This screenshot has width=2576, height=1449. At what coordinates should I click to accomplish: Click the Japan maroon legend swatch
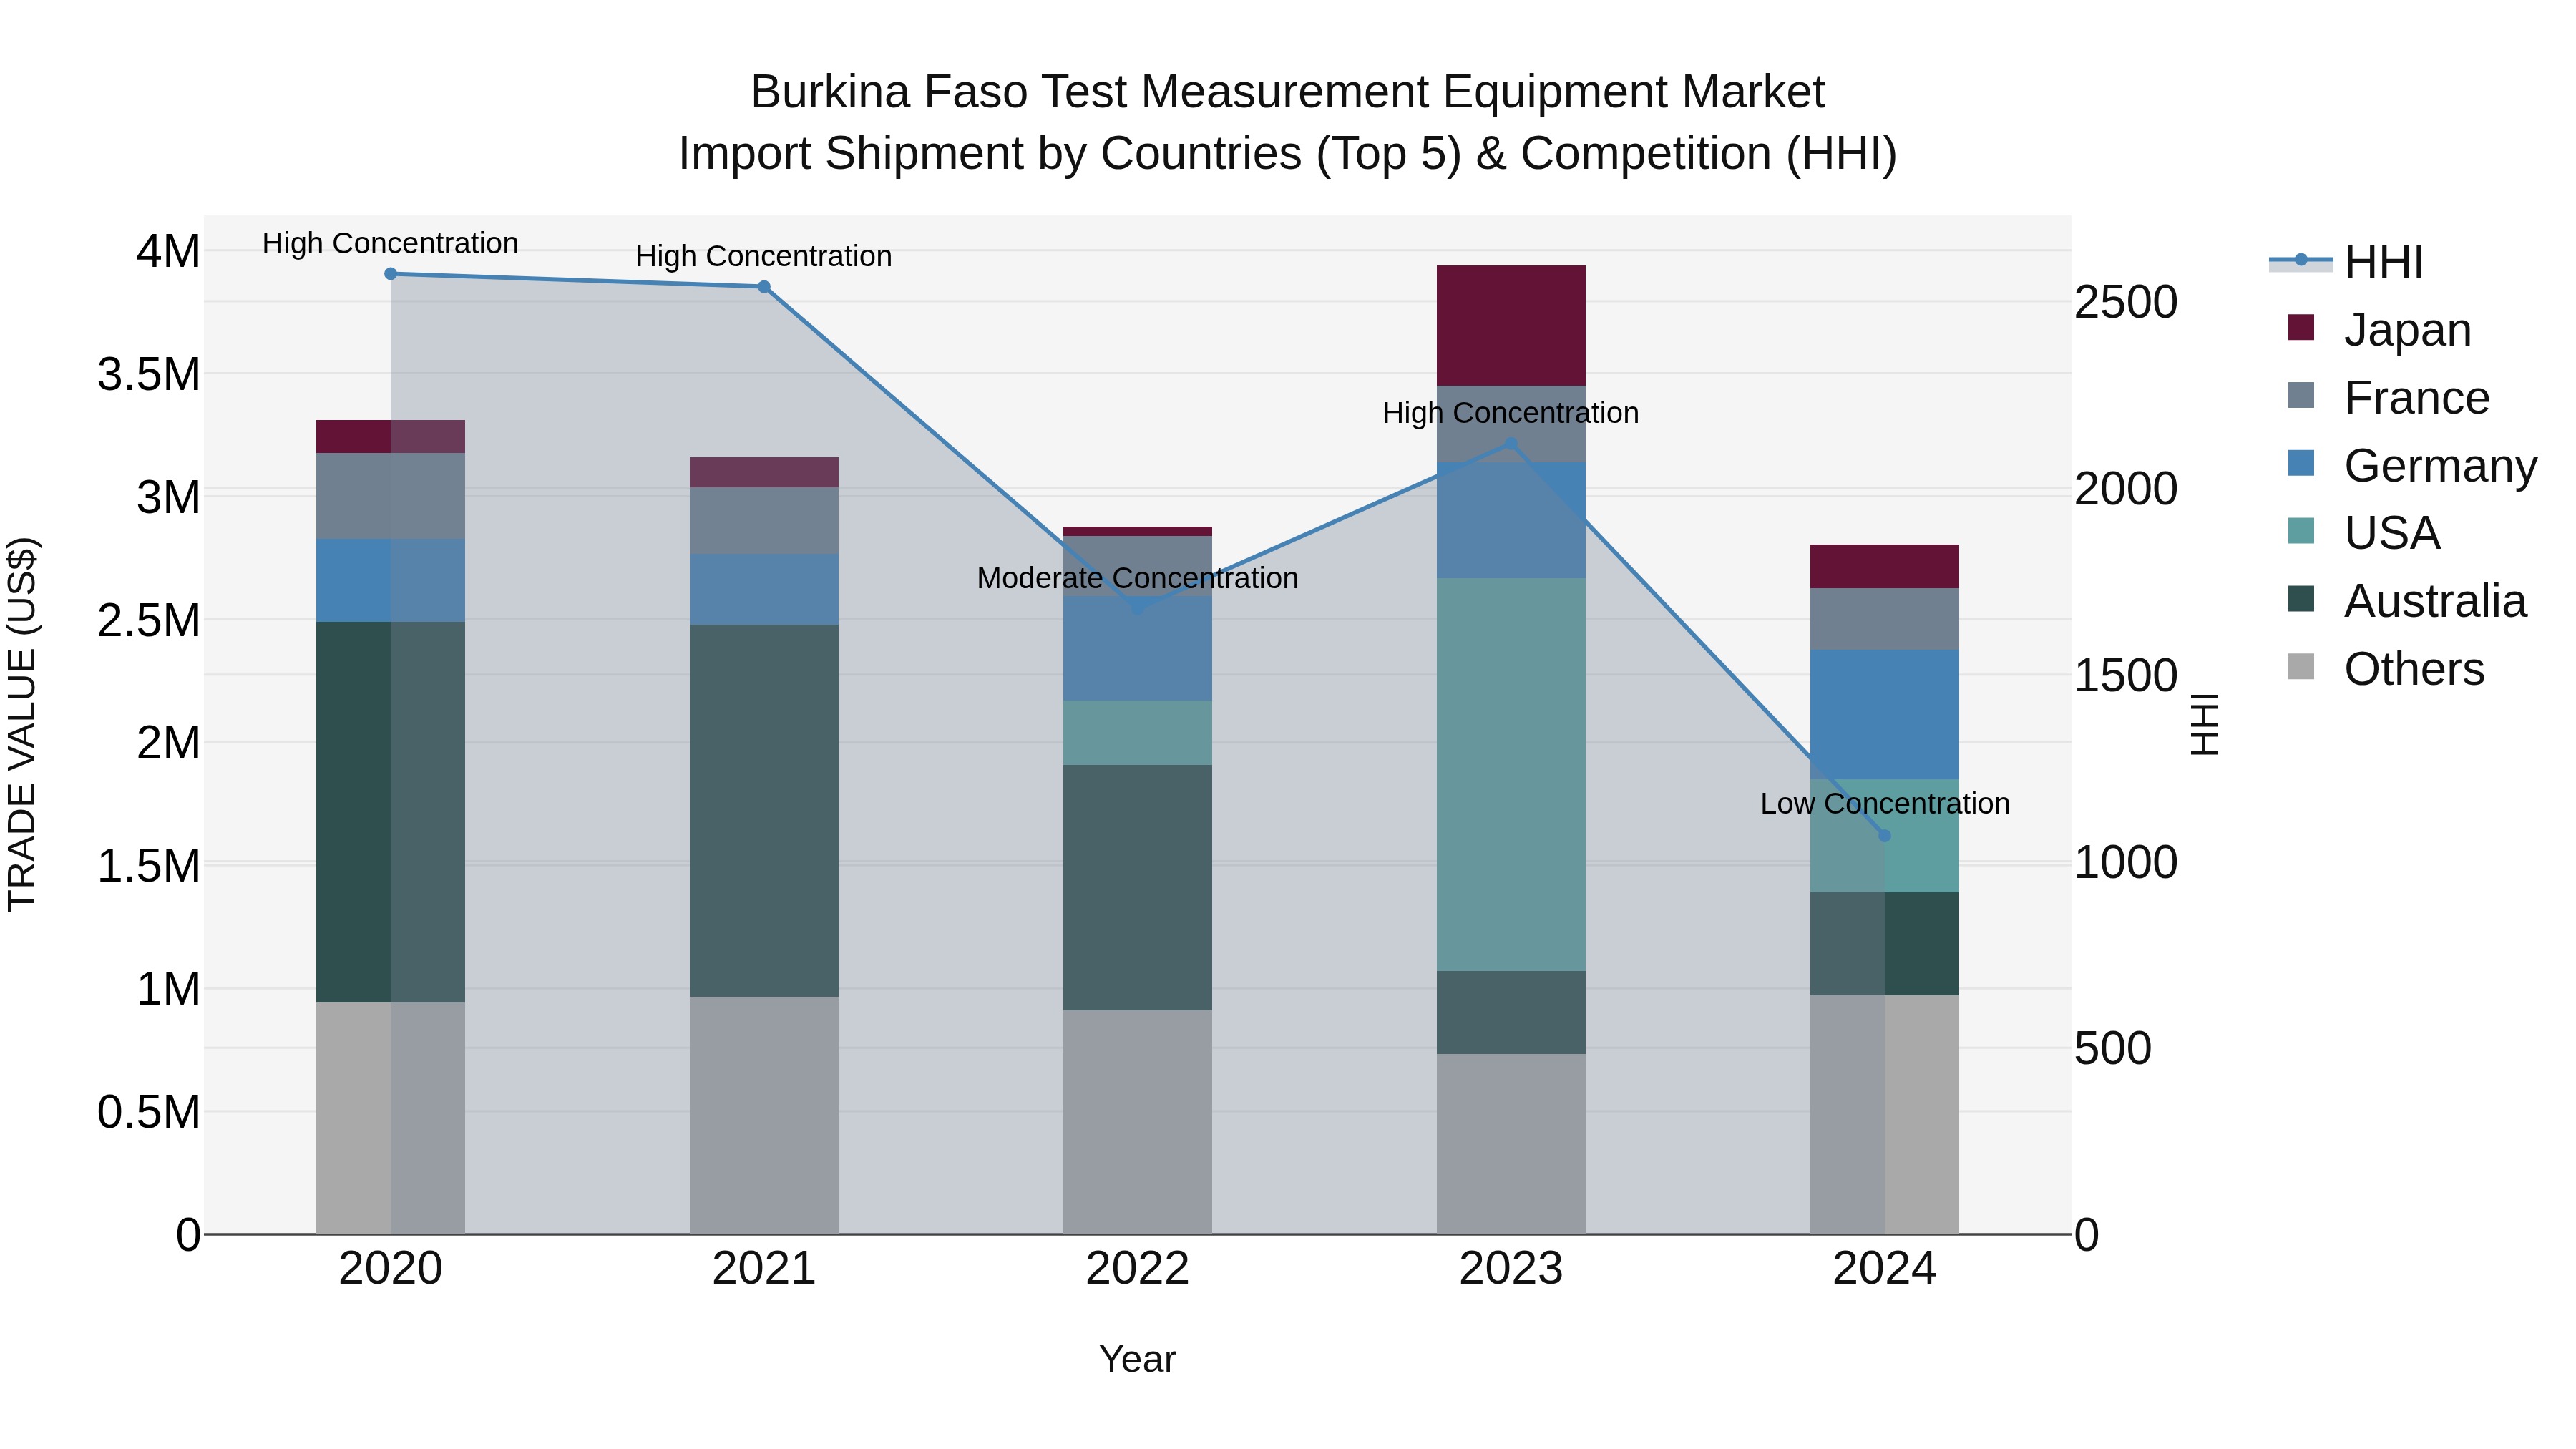pyautogui.click(x=2301, y=327)
